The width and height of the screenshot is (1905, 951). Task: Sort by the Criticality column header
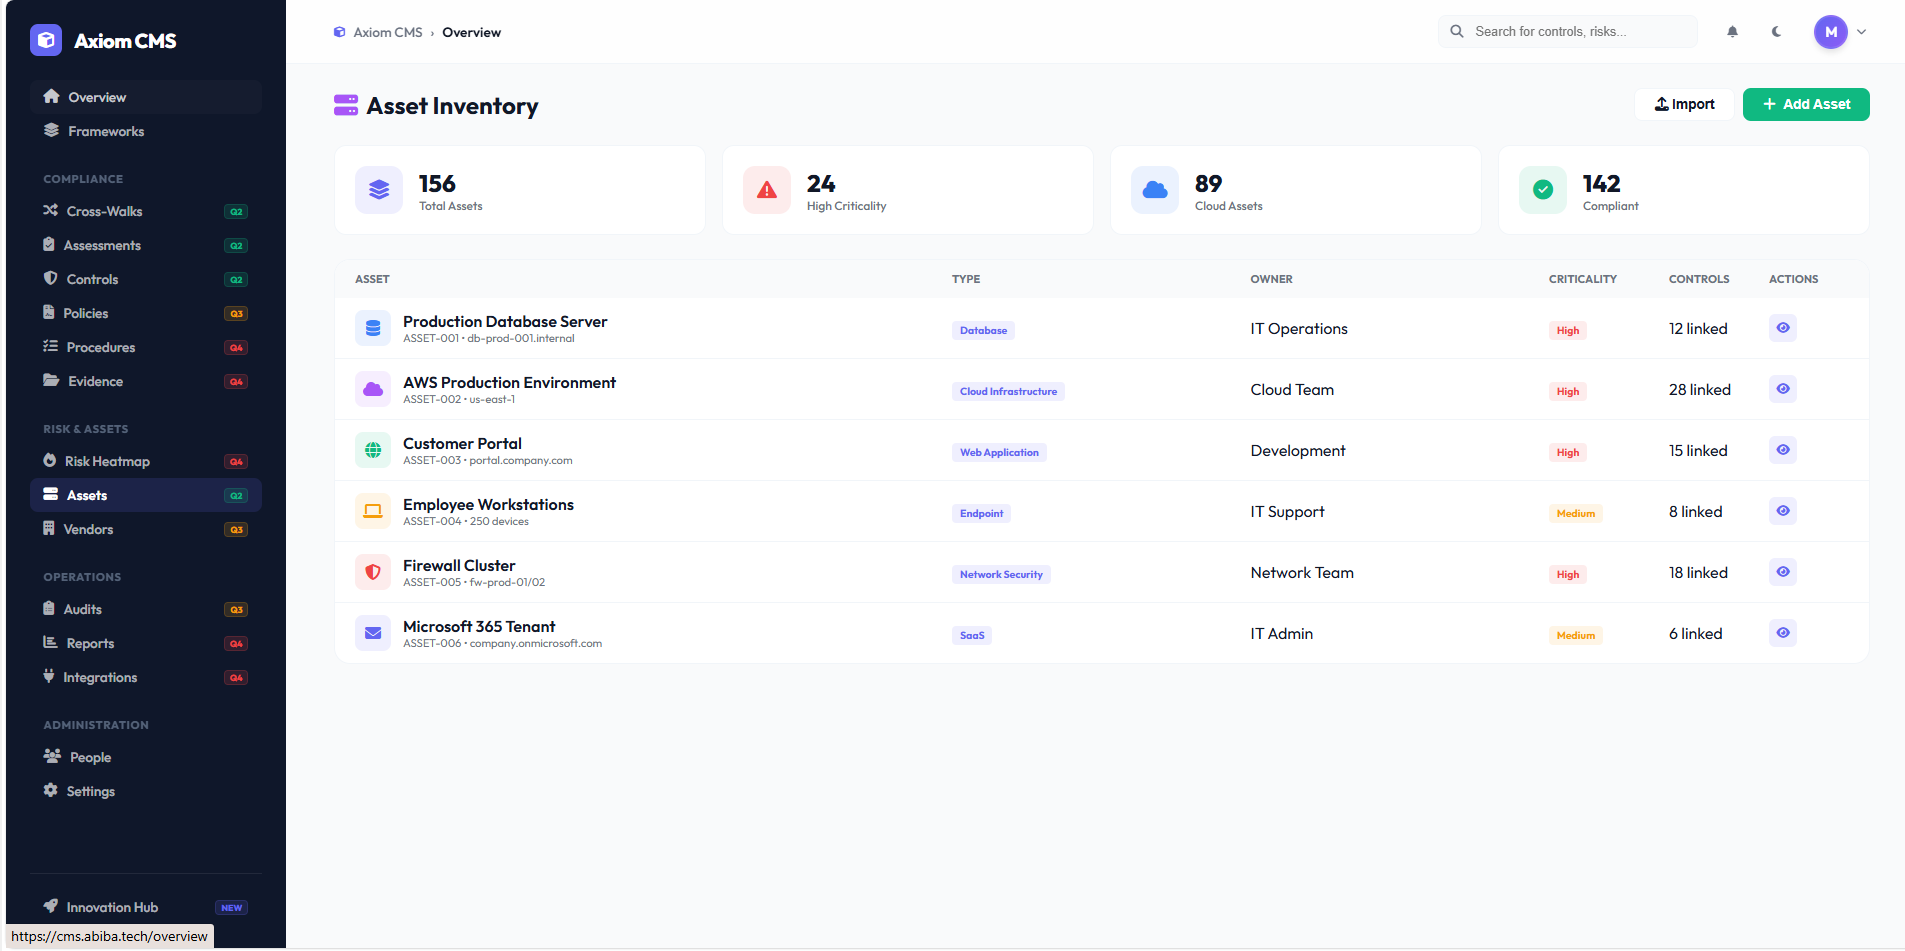pyautogui.click(x=1583, y=279)
